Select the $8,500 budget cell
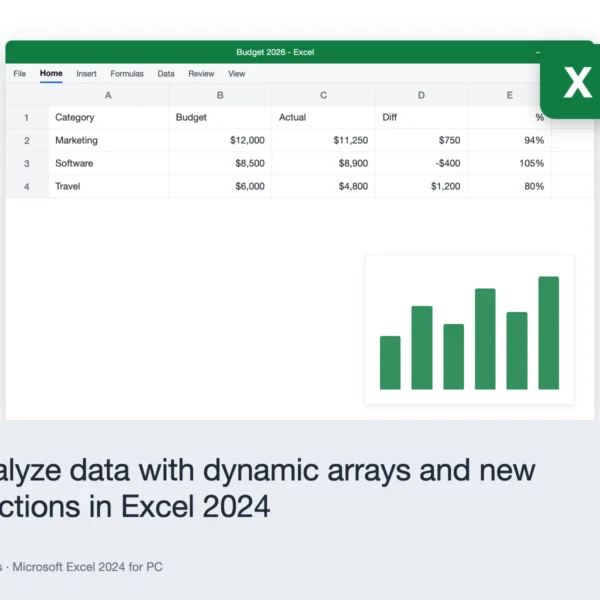600x600 pixels. tap(220, 163)
